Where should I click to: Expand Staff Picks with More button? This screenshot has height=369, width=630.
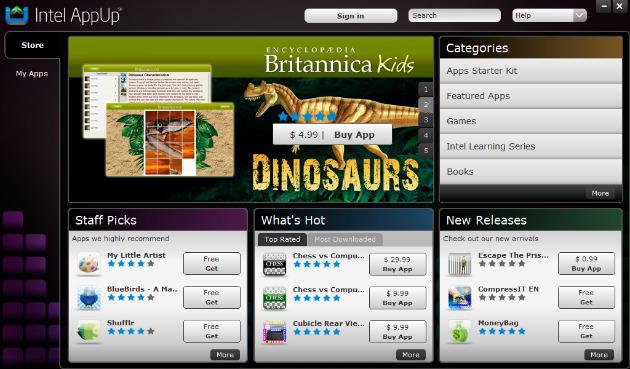tap(225, 355)
